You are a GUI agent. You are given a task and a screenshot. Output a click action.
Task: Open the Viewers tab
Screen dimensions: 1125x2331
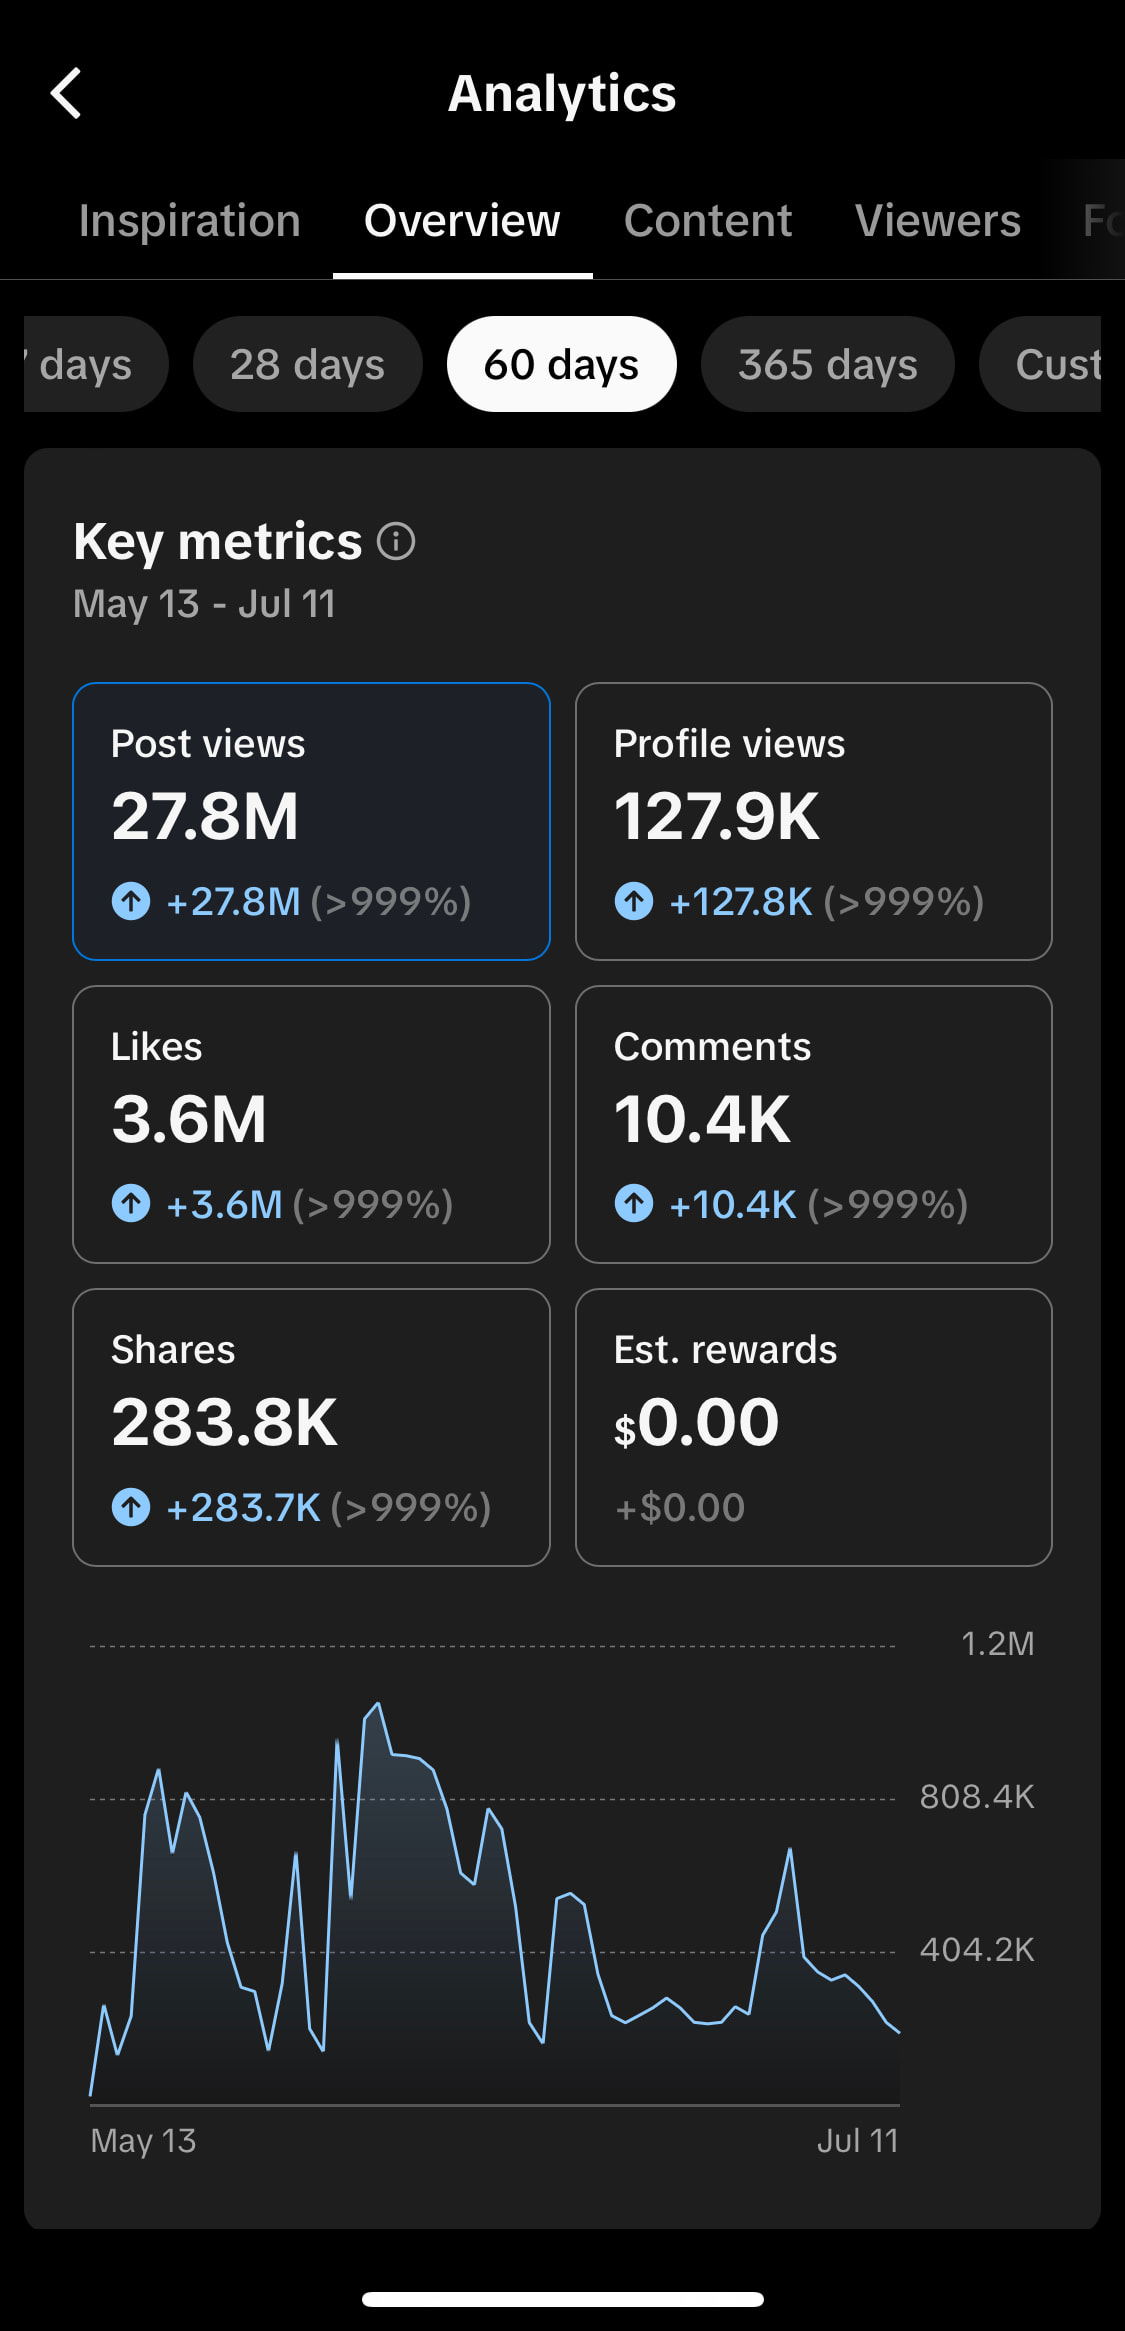938,220
